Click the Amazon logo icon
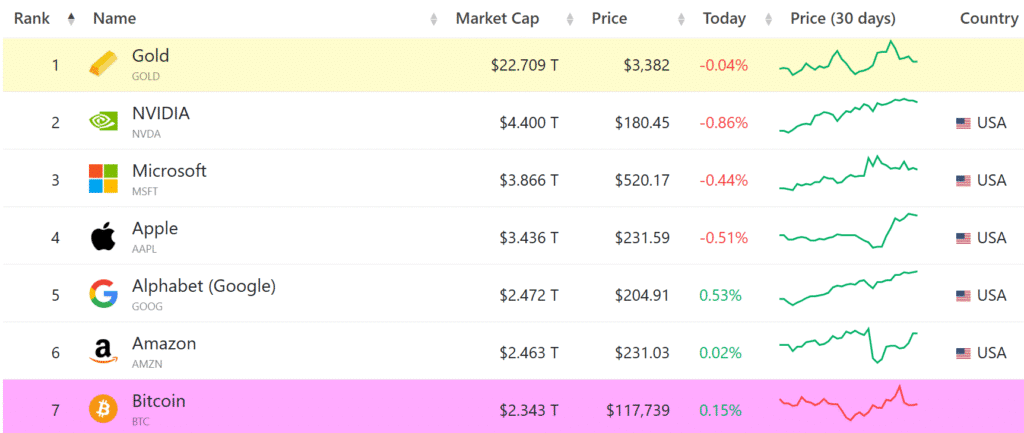This screenshot has height=433, width=1024. point(103,352)
